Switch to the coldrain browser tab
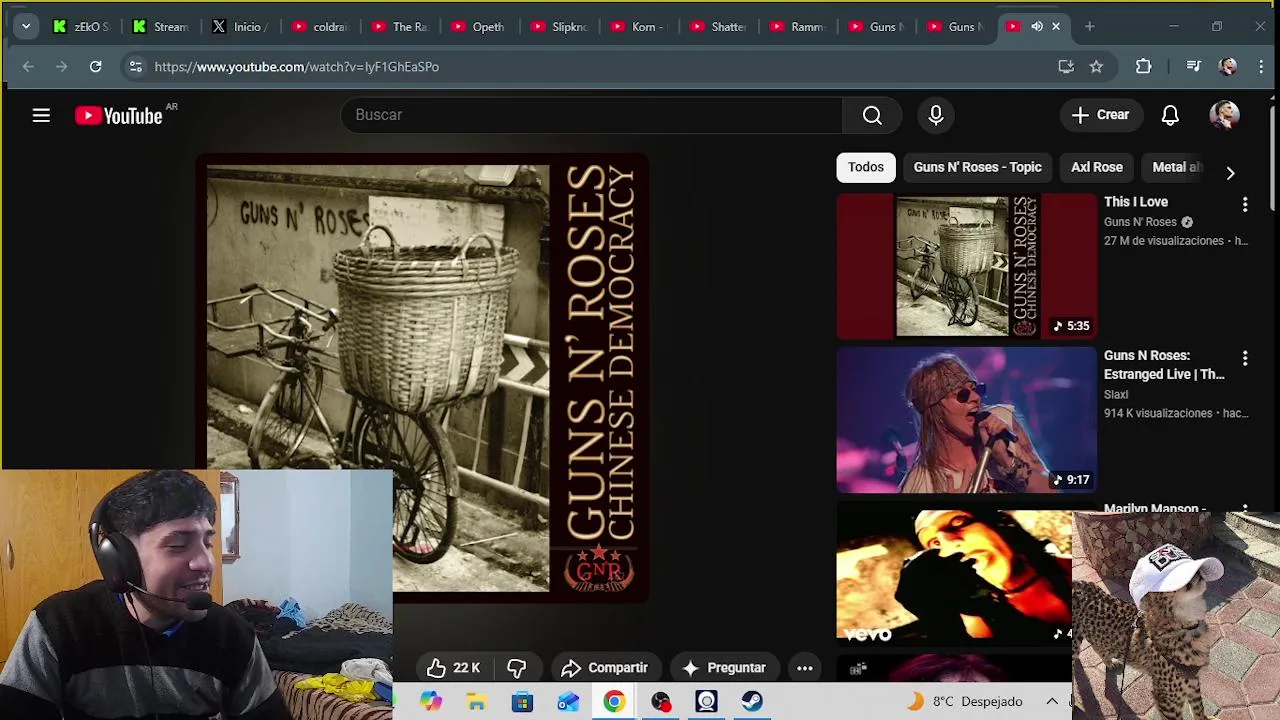Image resolution: width=1280 pixels, height=720 pixels. pos(319,27)
